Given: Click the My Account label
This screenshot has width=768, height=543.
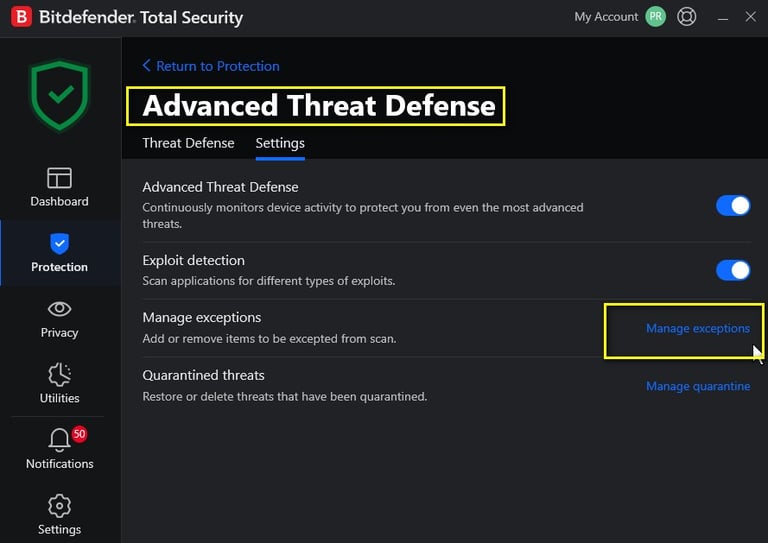Looking at the screenshot, I should [x=606, y=17].
